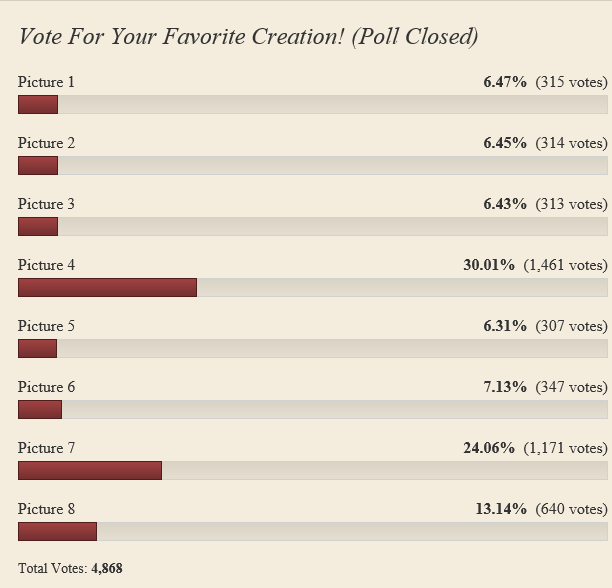Click the Picture 3 red bar

pyautogui.click(x=38, y=226)
